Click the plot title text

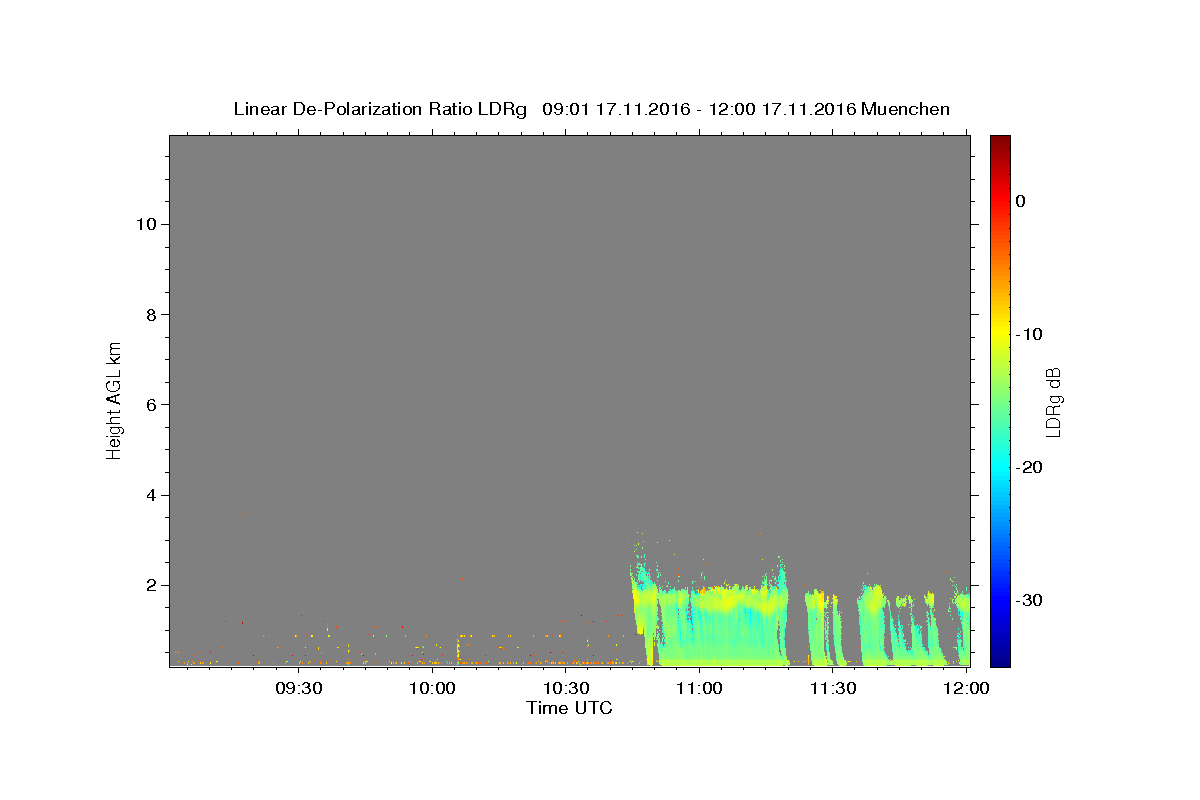[x=591, y=109]
